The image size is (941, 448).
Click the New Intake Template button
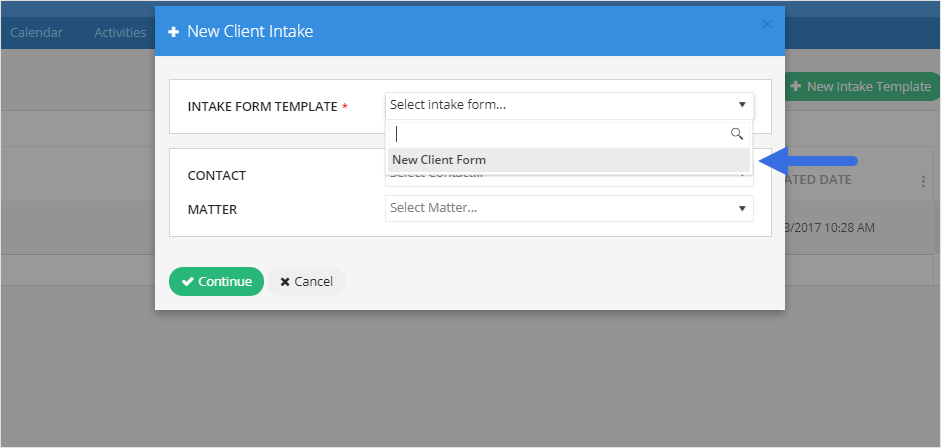pos(862,86)
